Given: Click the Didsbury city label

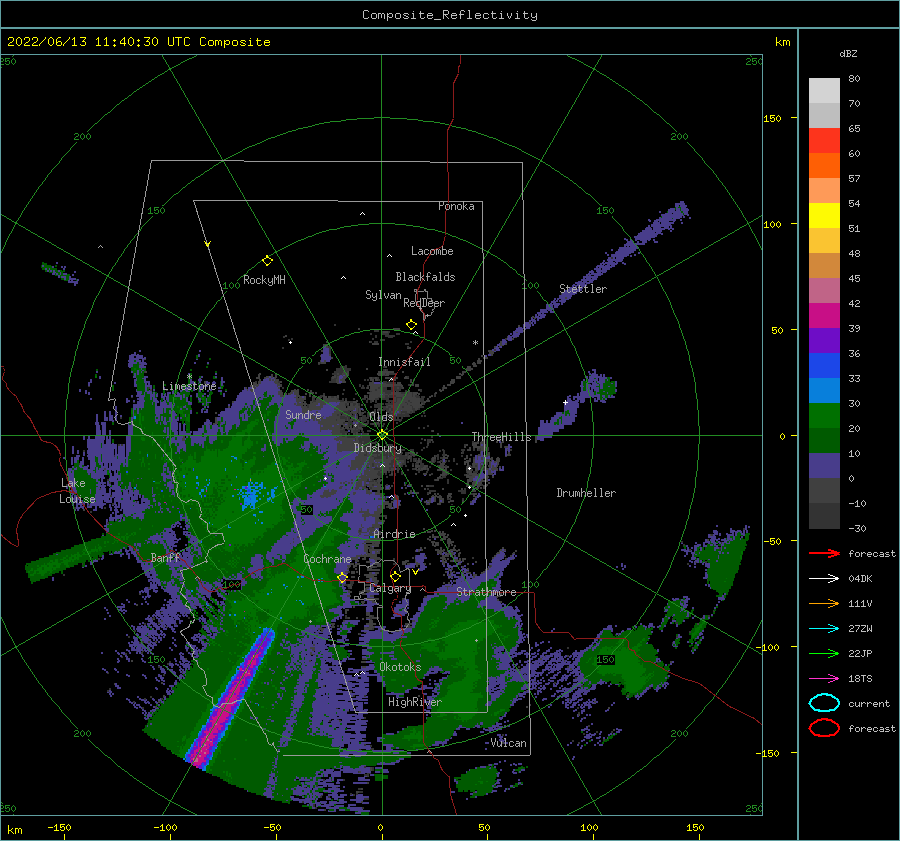Looking at the screenshot, I should click(377, 448).
